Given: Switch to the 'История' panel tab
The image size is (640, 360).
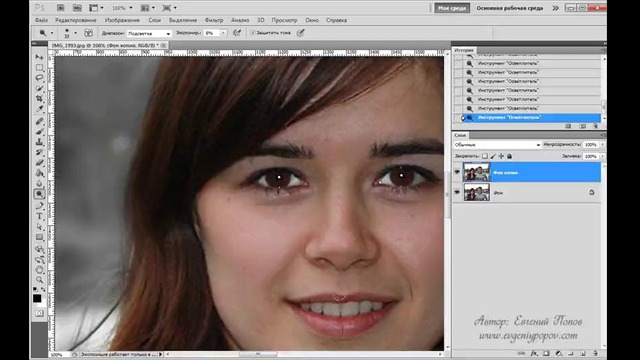Looking at the screenshot, I should coord(464,50).
